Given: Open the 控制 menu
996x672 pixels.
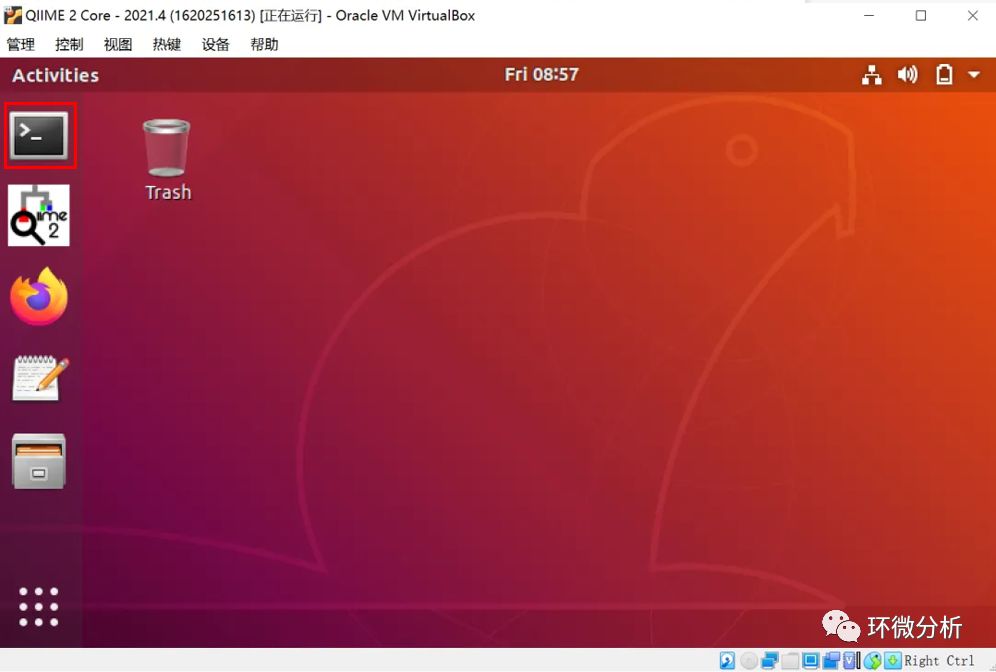Looking at the screenshot, I should pos(69,44).
